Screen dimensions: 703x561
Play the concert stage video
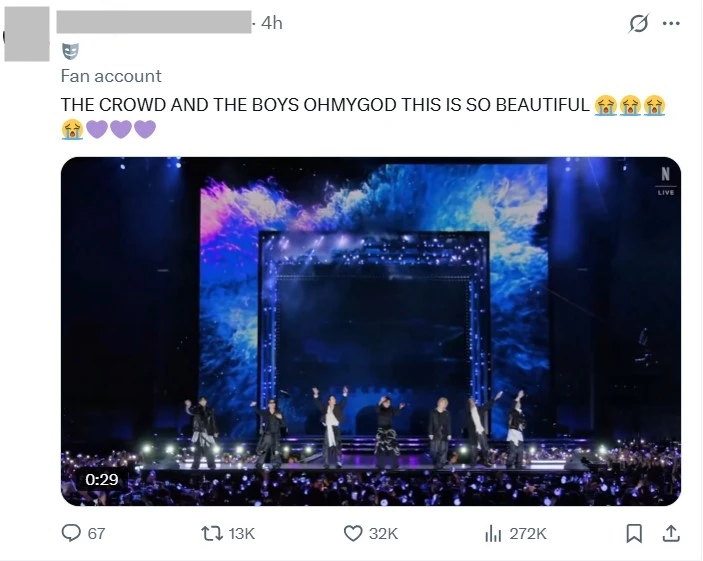[370, 330]
